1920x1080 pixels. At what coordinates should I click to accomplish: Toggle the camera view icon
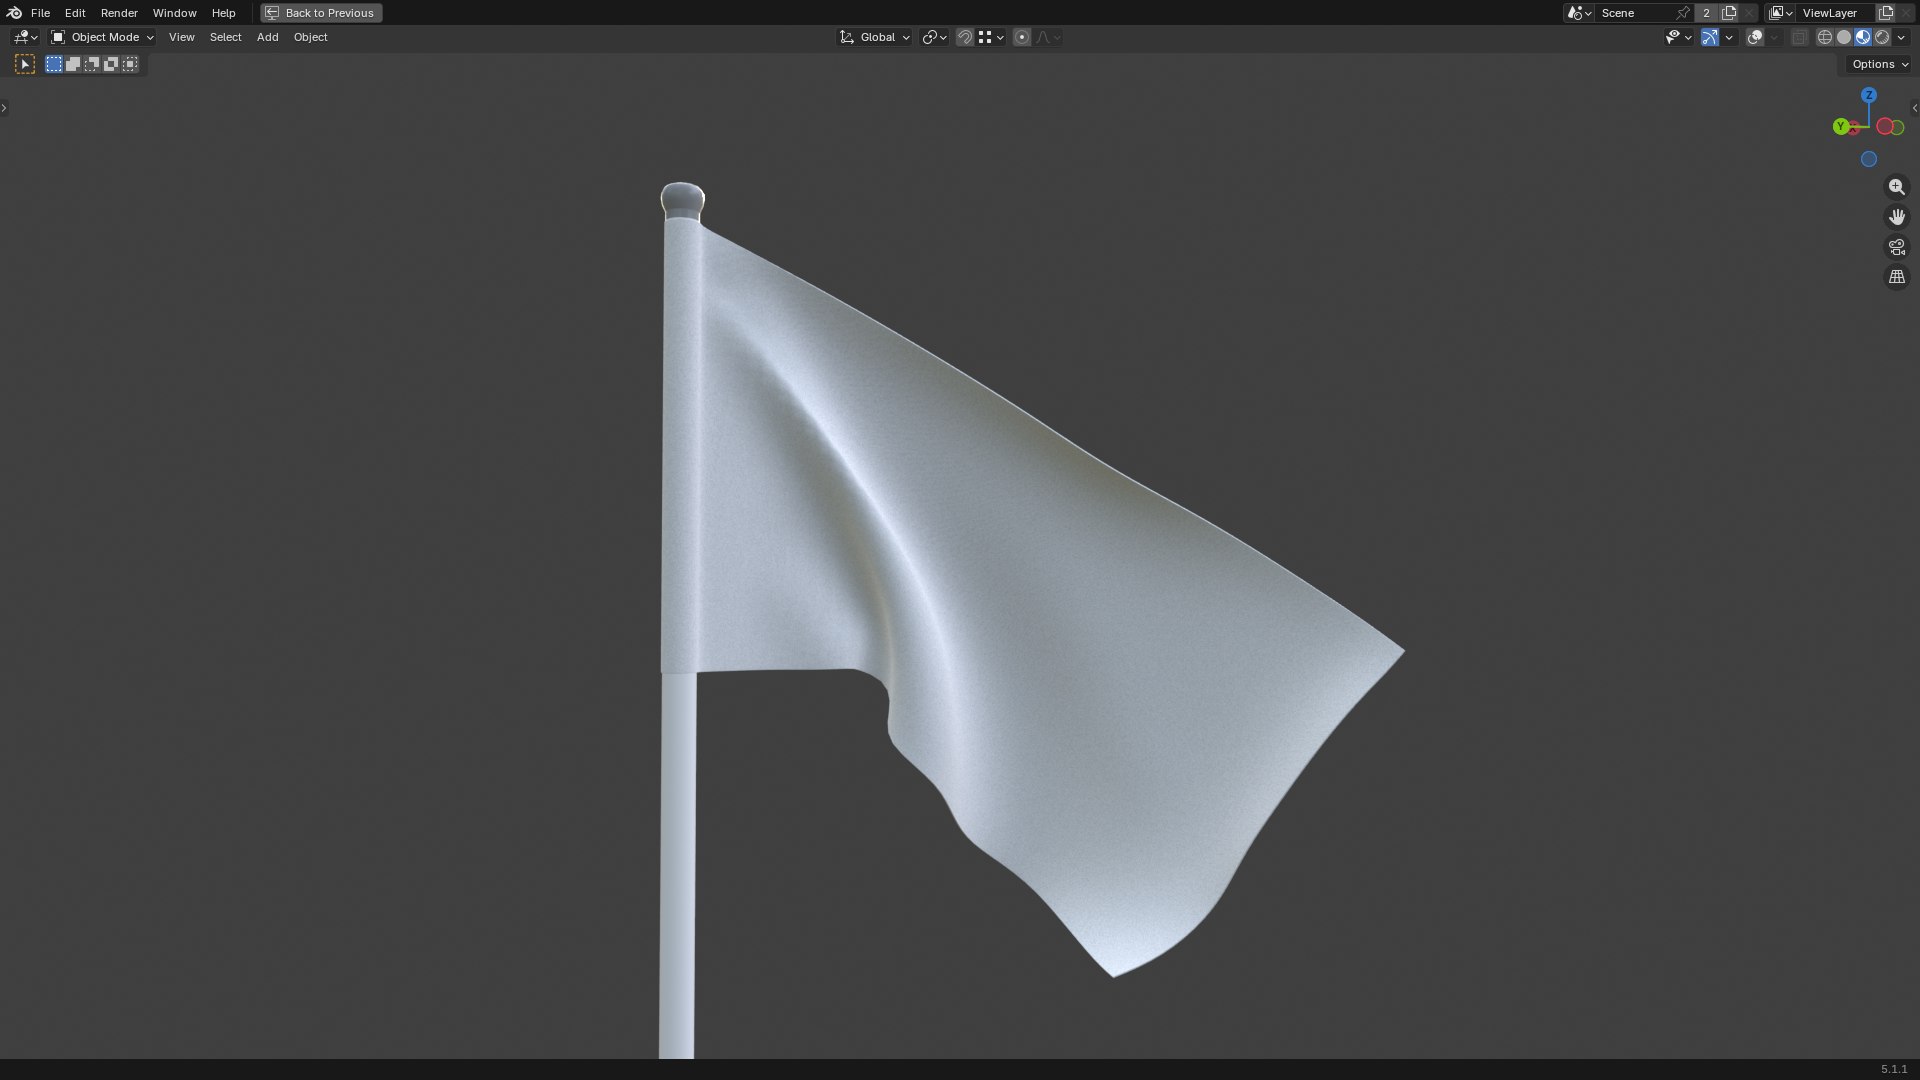pyautogui.click(x=1897, y=247)
